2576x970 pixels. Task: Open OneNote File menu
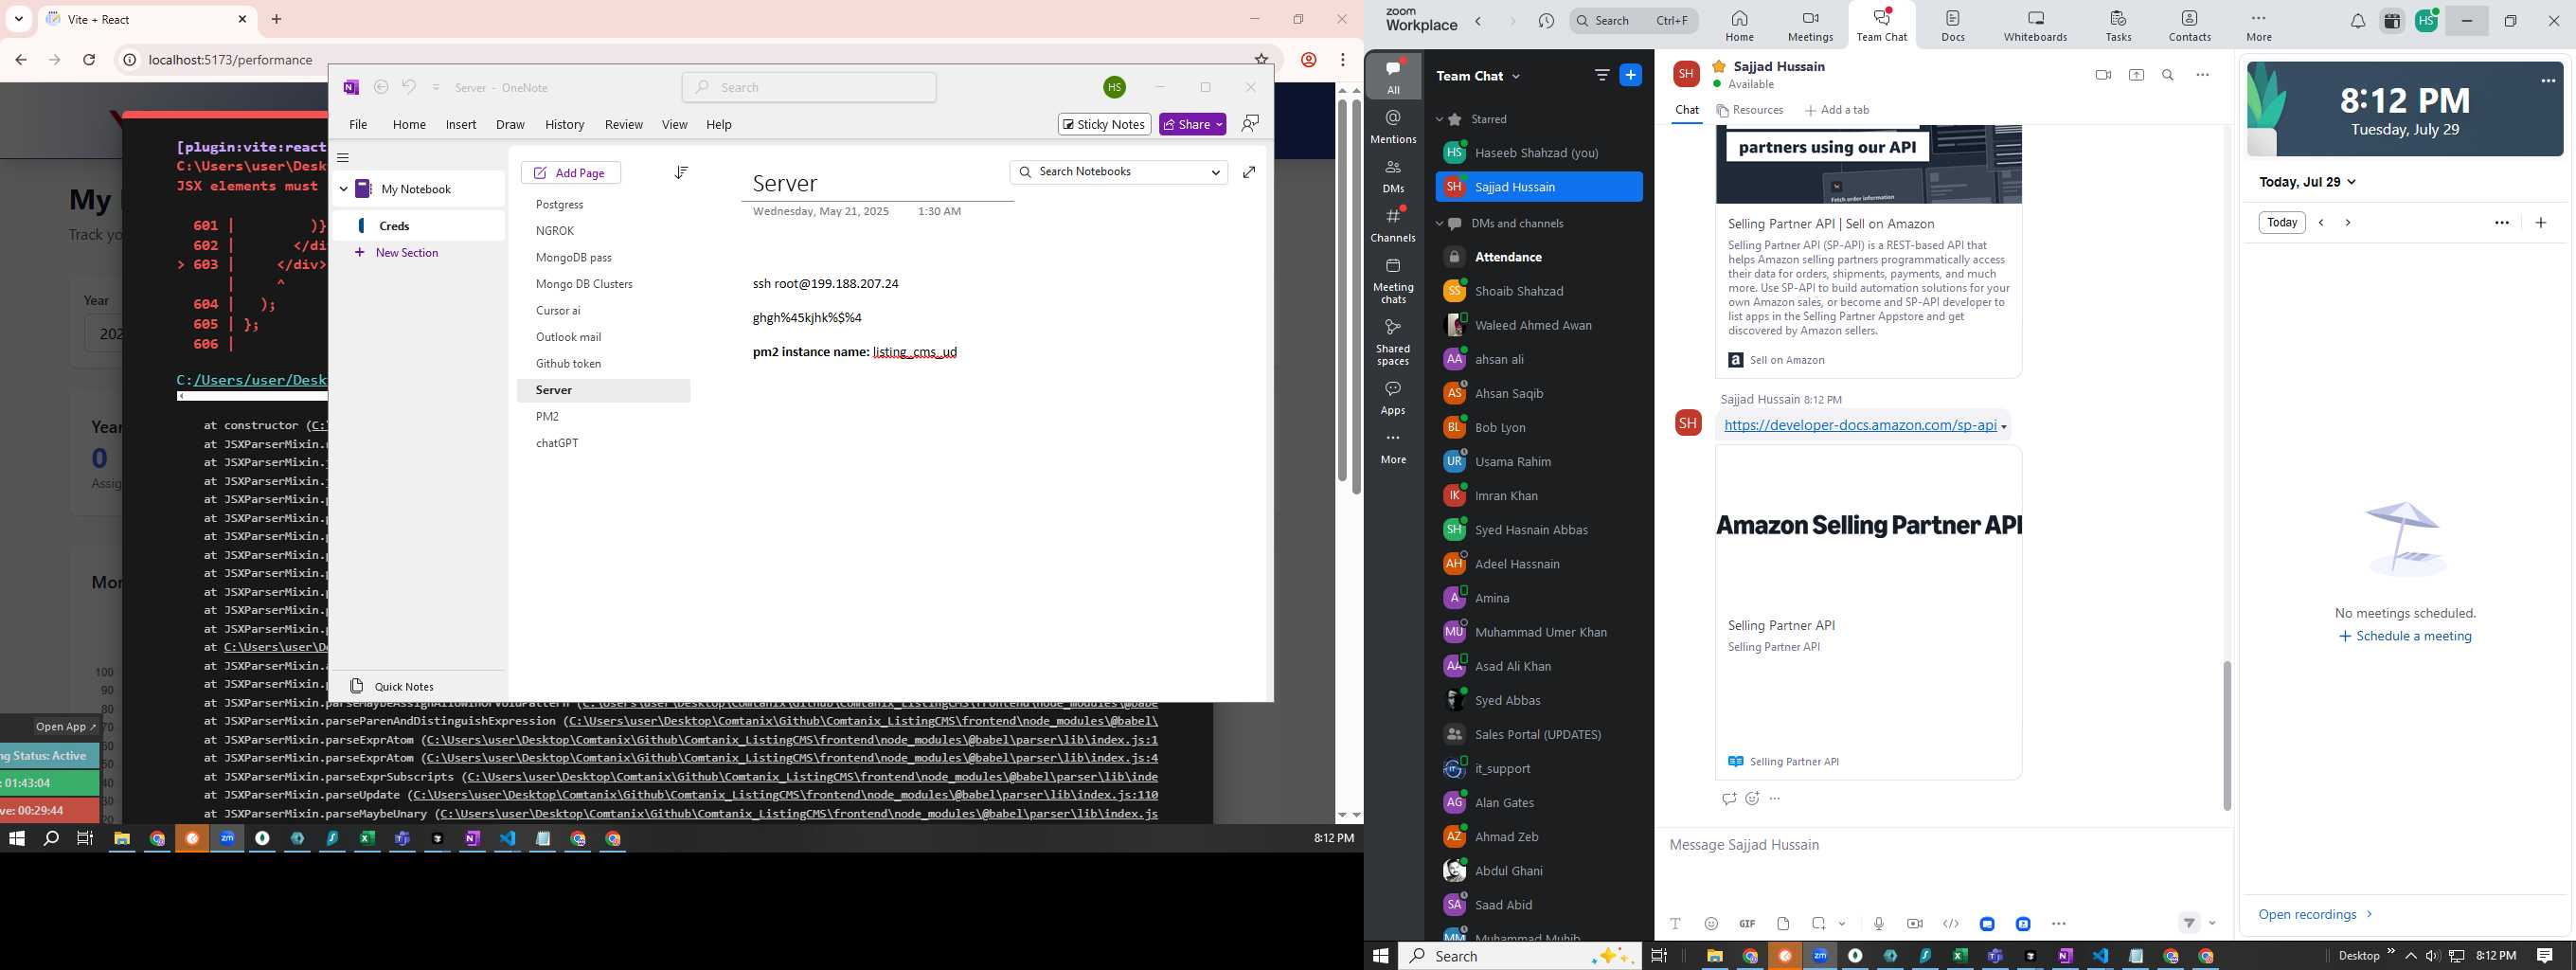(x=358, y=124)
